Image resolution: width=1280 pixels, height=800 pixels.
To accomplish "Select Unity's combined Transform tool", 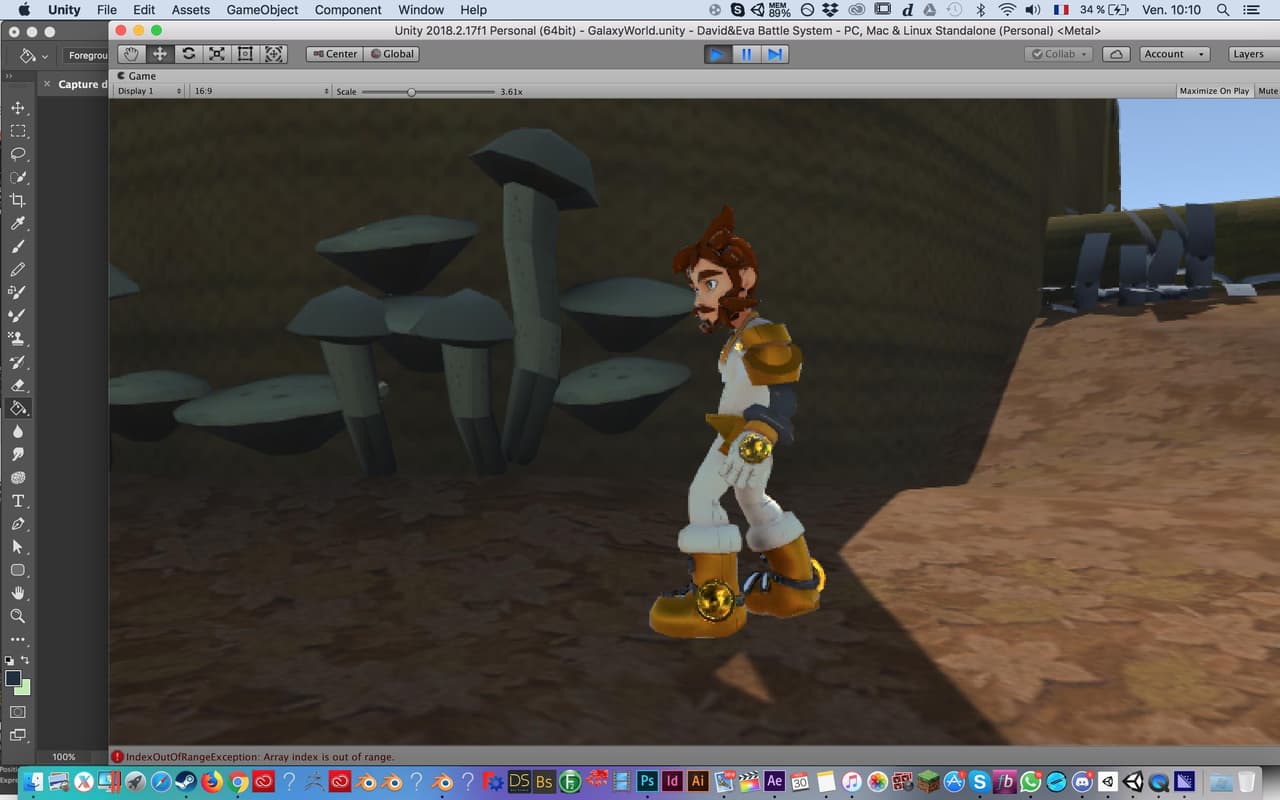I will click(x=274, y=54).
